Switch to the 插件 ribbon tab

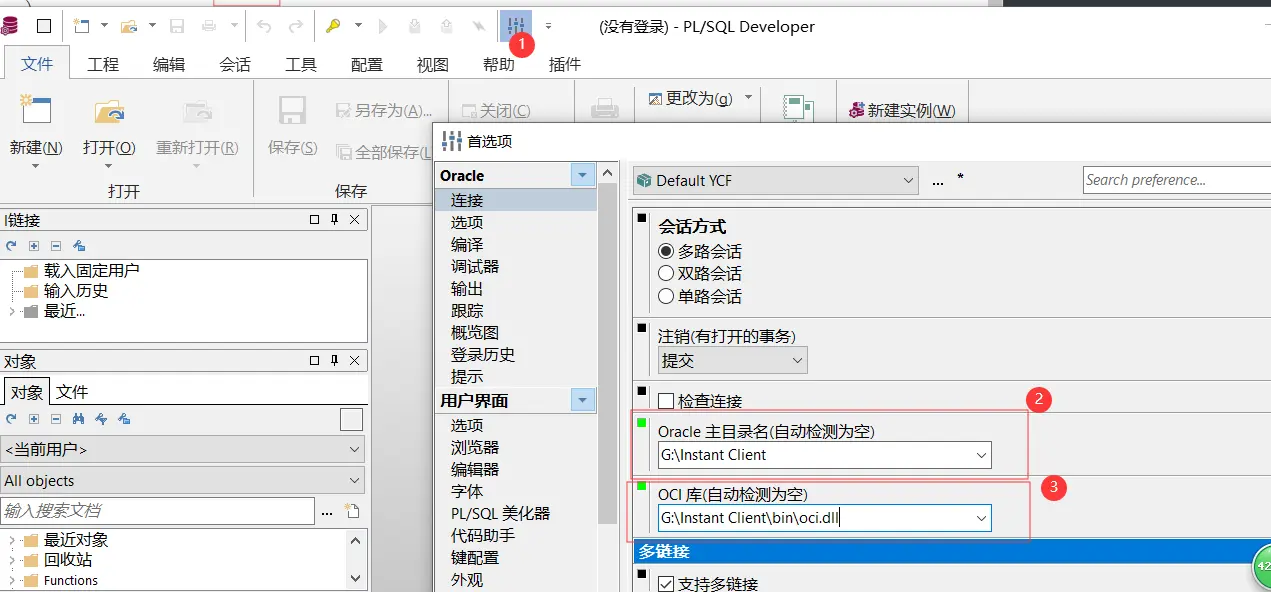click(x=565, y=64)
